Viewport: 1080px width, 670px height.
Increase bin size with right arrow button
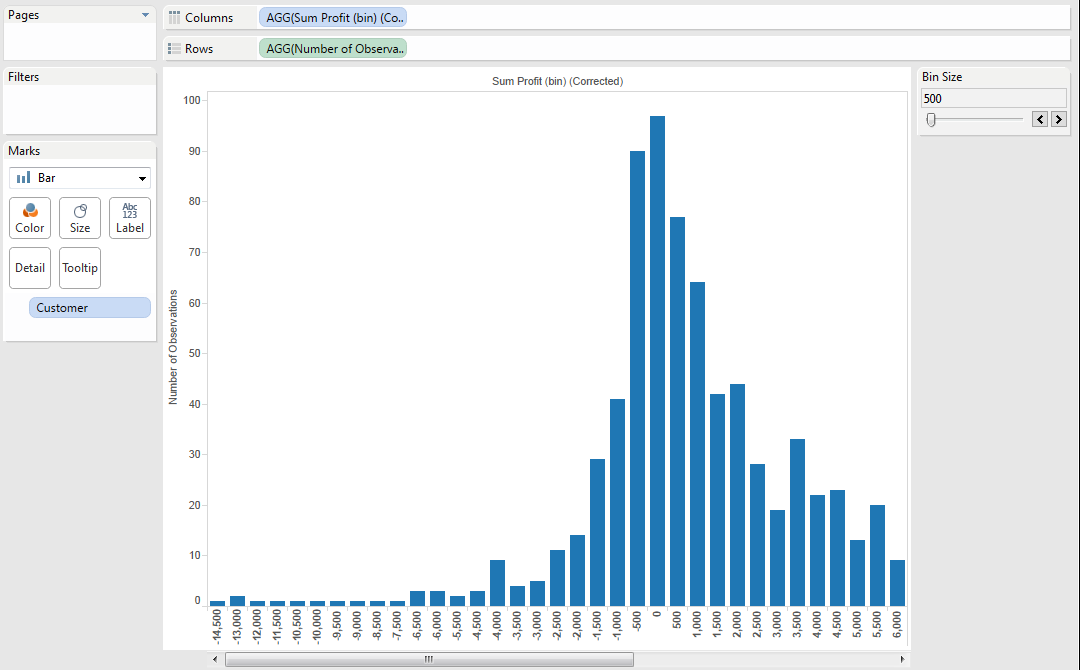click(1058, 118)
